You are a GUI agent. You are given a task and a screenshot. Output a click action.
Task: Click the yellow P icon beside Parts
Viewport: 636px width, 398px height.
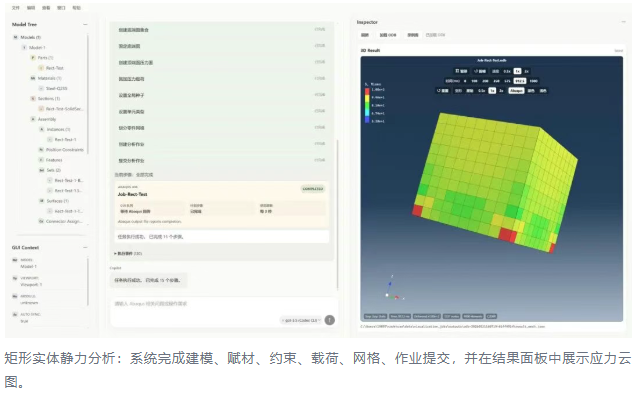[33, 58]
